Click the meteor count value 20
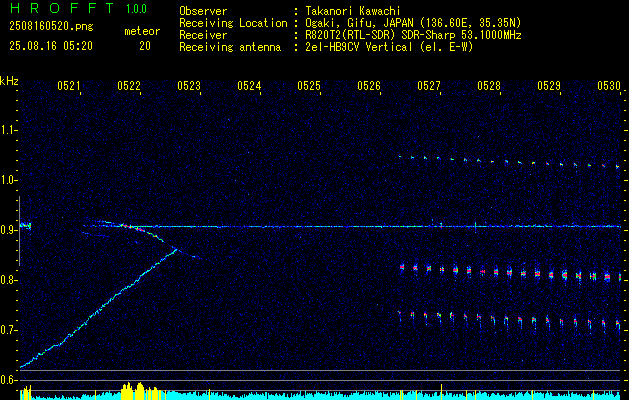Viewport: 629px width, 400px height. pos(145,46)
